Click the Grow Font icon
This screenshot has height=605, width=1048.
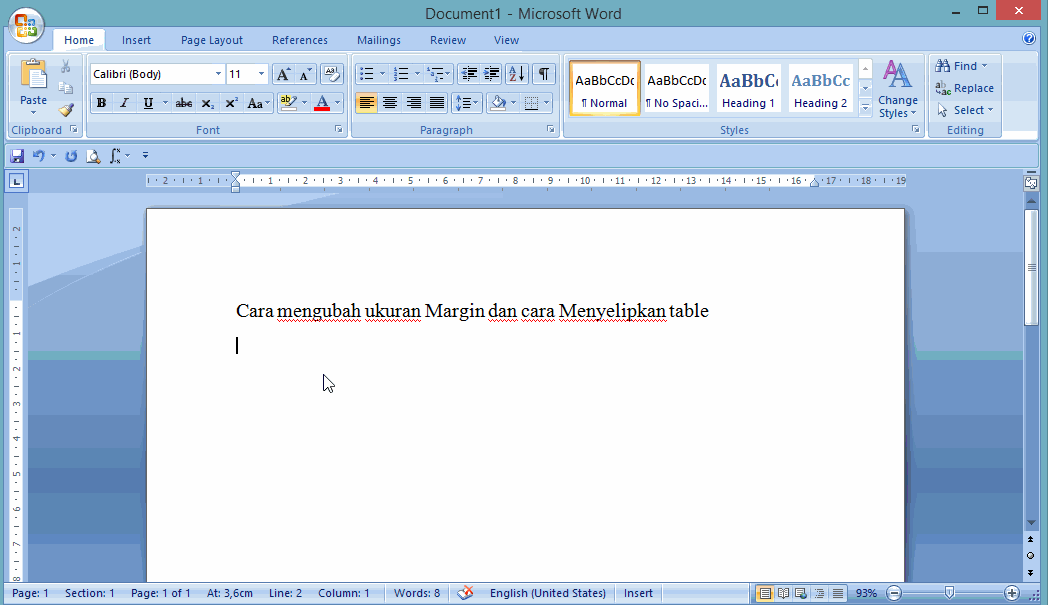[x=283, y=74]
